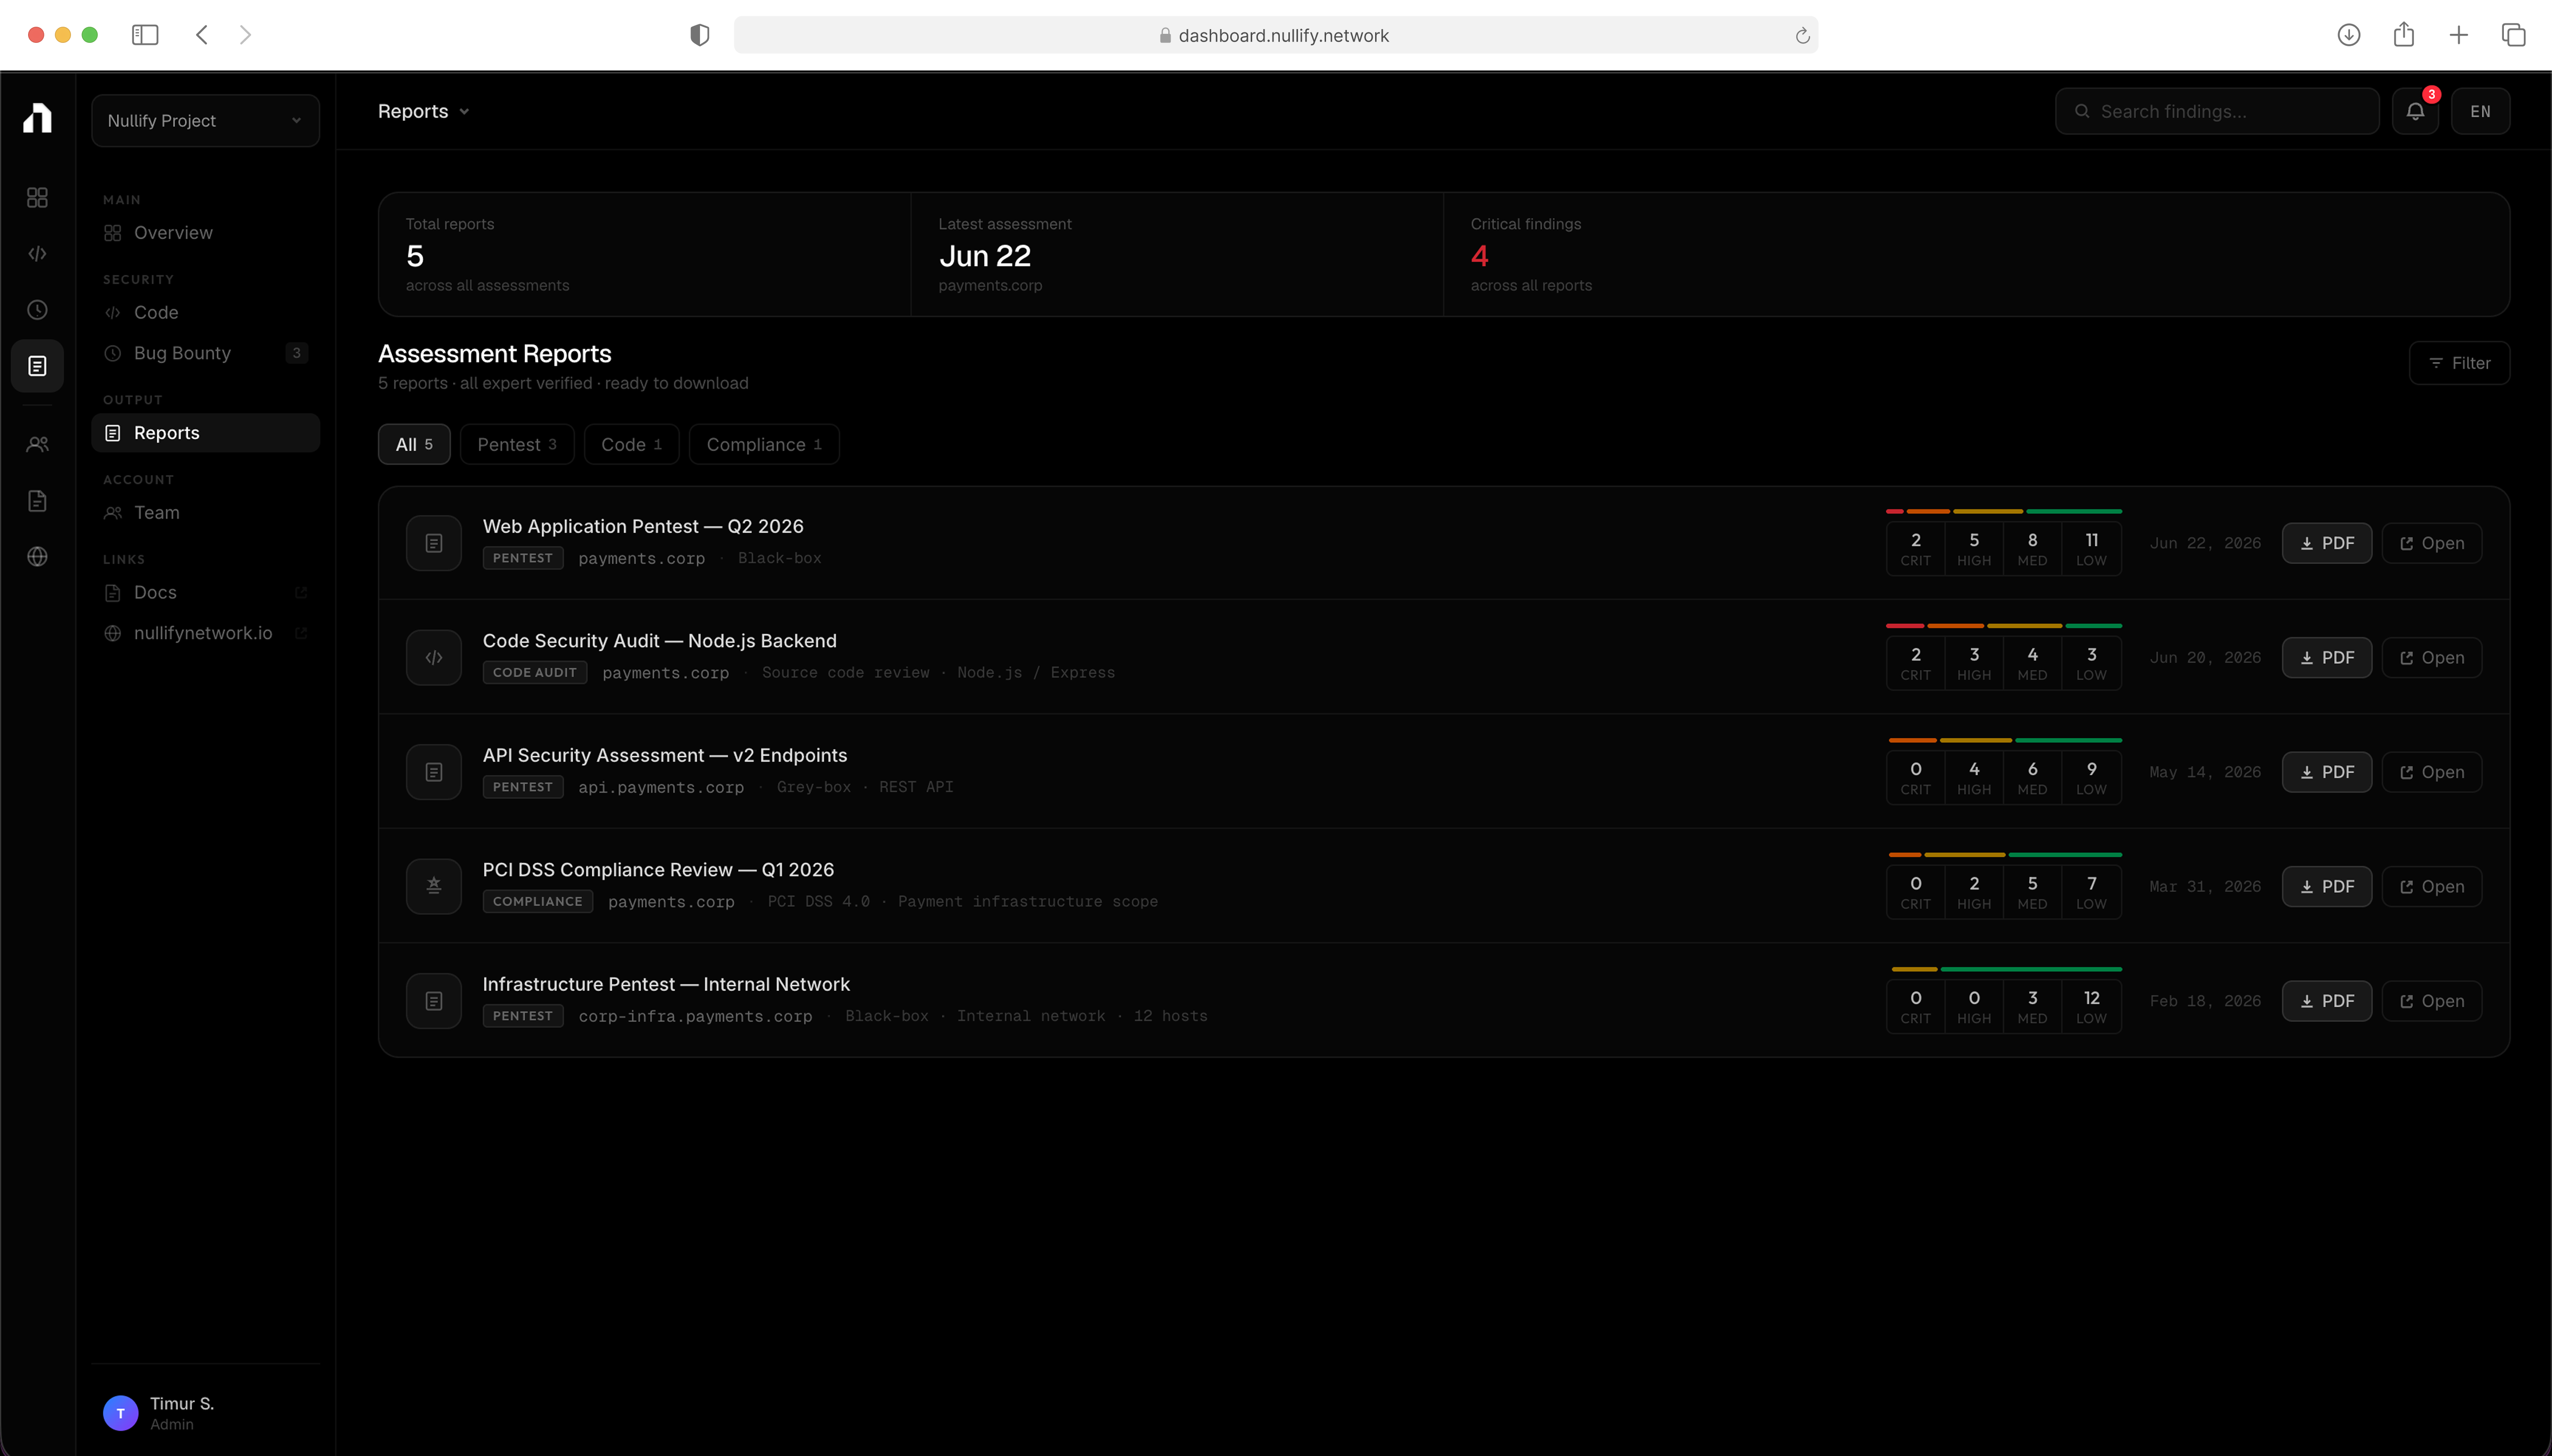The width and height of the screenshot is (2552, 1456).
Task: Select Reports in the sidebar
Action: 205,433
